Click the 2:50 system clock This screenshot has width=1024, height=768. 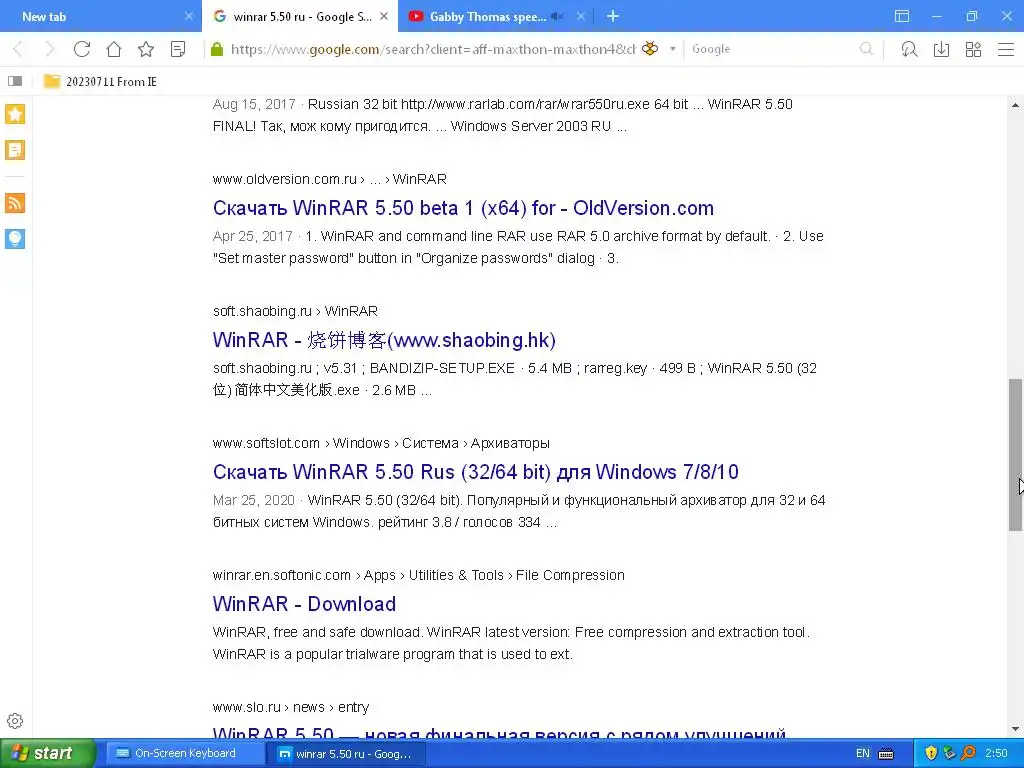tap(996, 753)
